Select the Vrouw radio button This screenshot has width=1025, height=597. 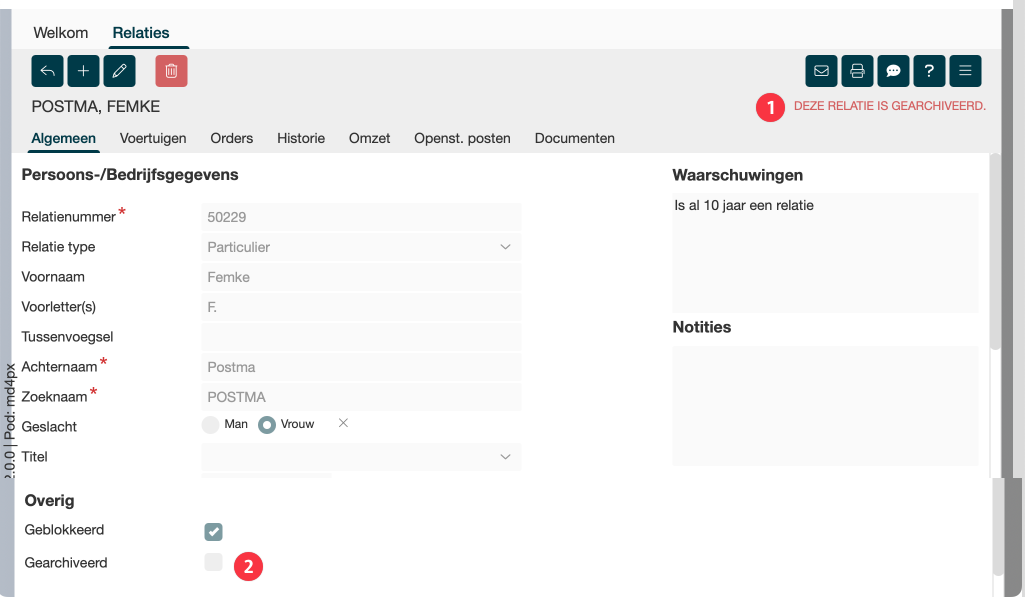tap(267, 425)
